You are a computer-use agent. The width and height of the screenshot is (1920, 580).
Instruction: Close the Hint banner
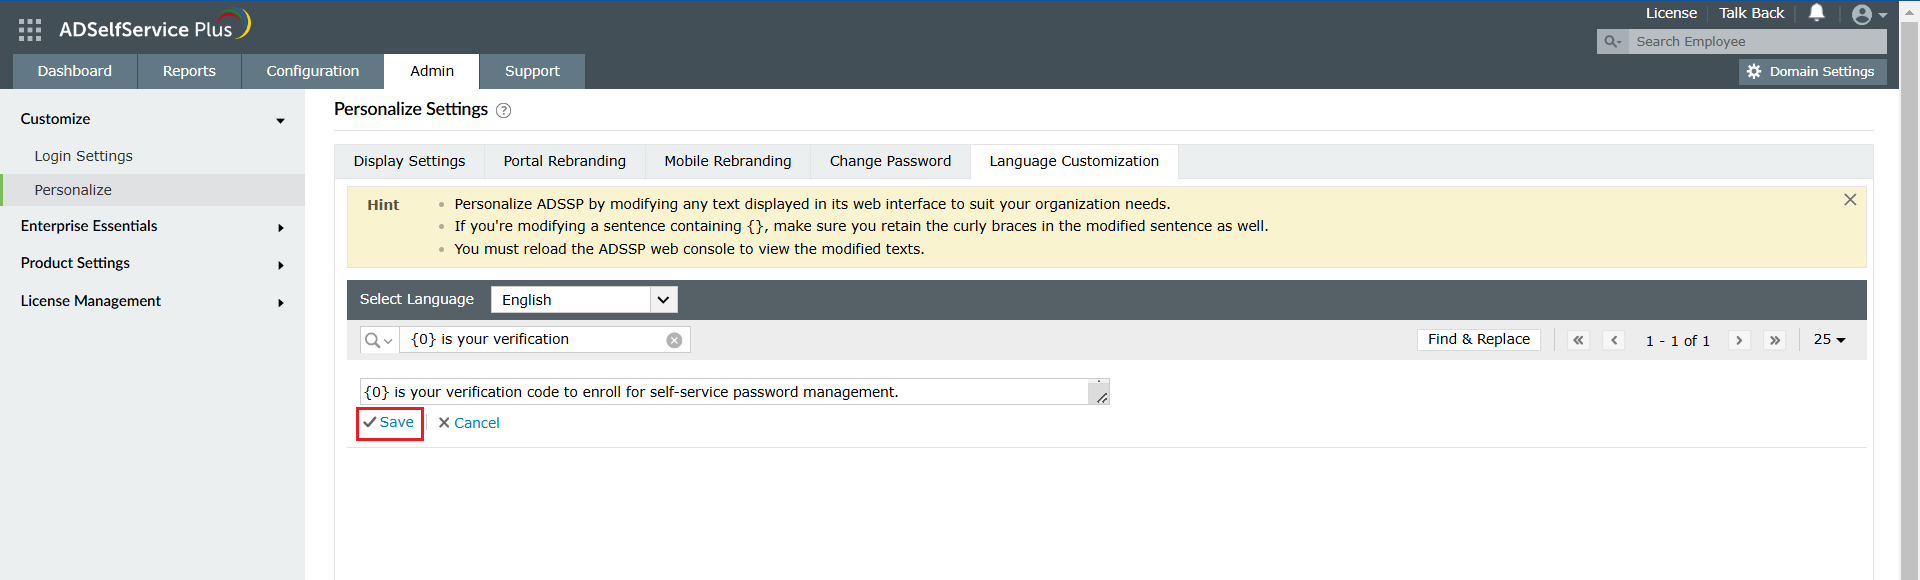tap(1850, 200)
